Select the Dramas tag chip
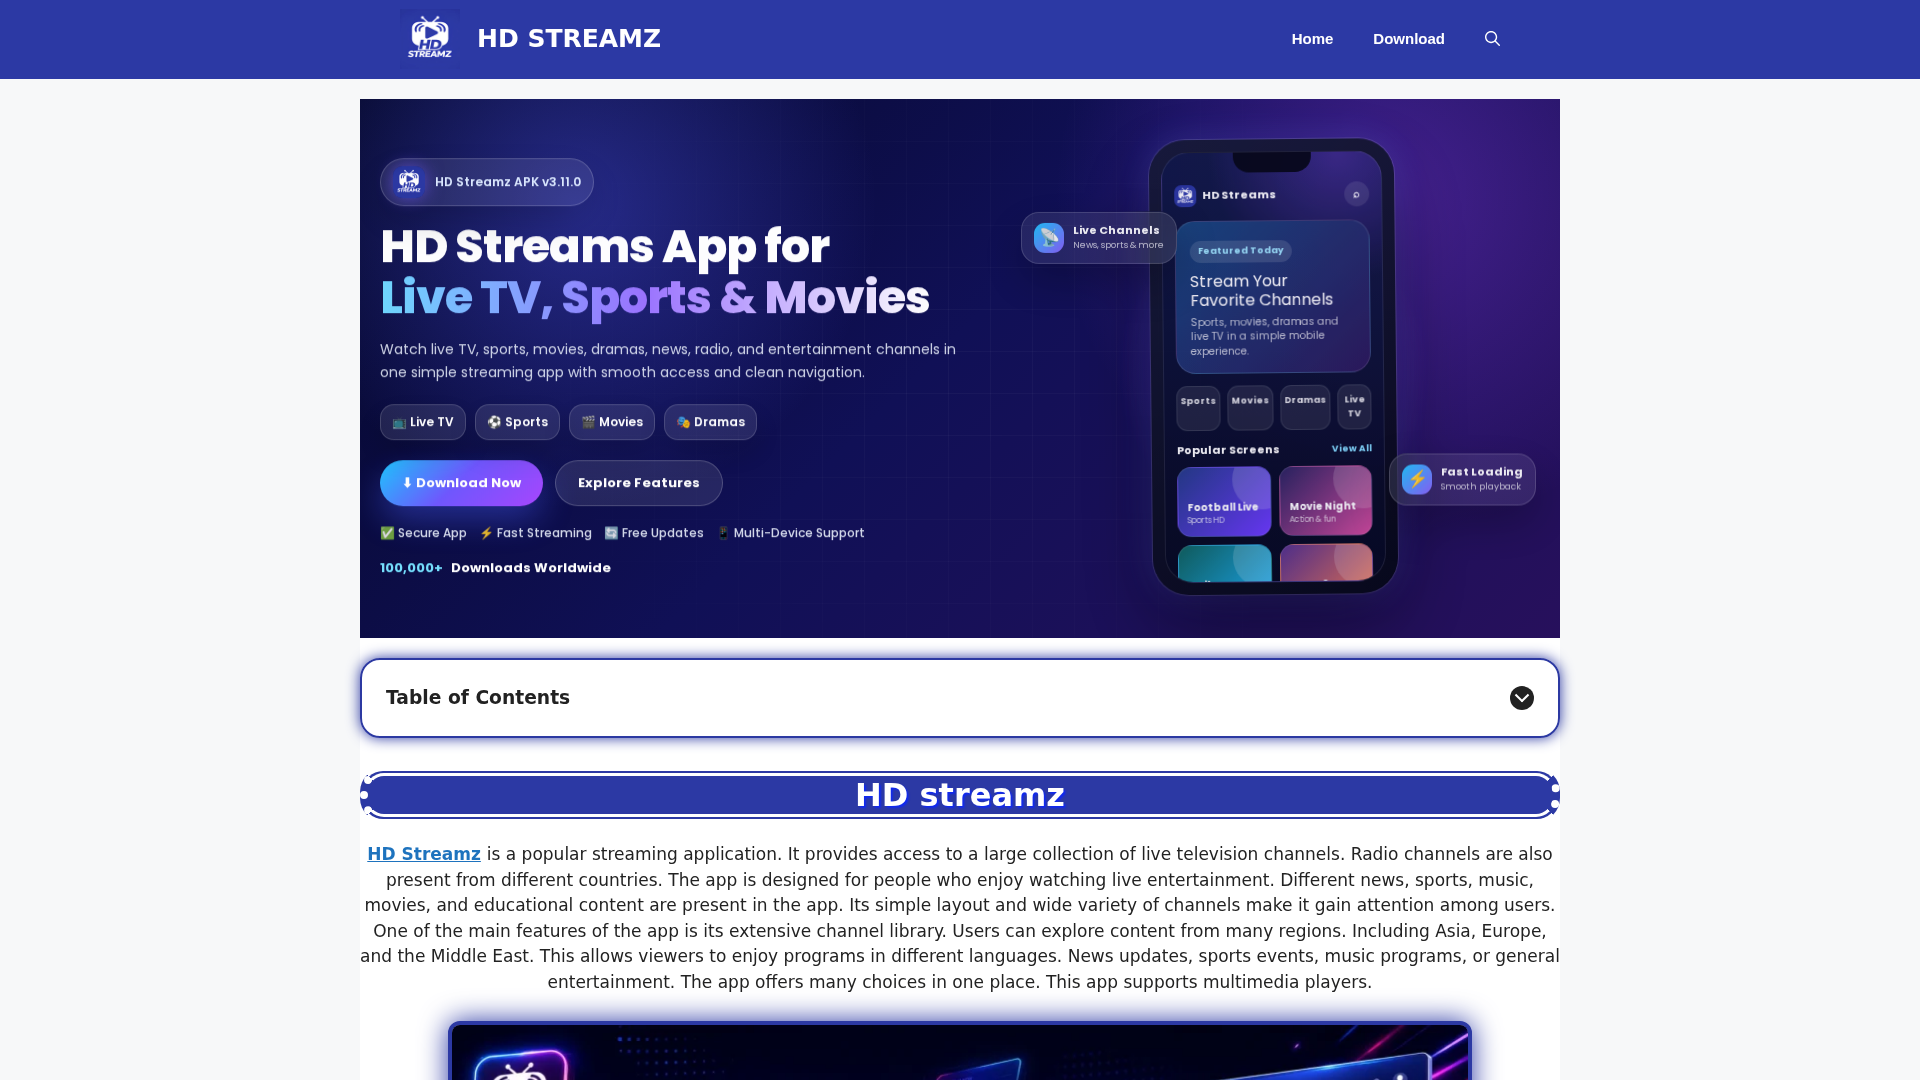1920x1080 pixels. tap(710, 422)
